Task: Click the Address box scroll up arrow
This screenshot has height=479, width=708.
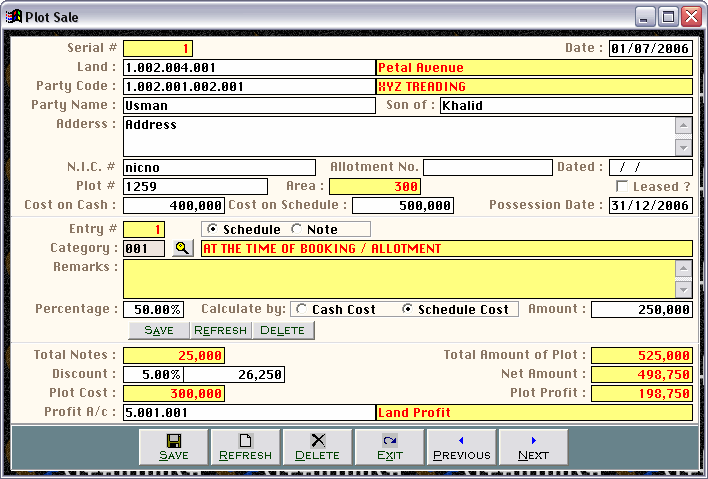Action: tap(683, 125)
